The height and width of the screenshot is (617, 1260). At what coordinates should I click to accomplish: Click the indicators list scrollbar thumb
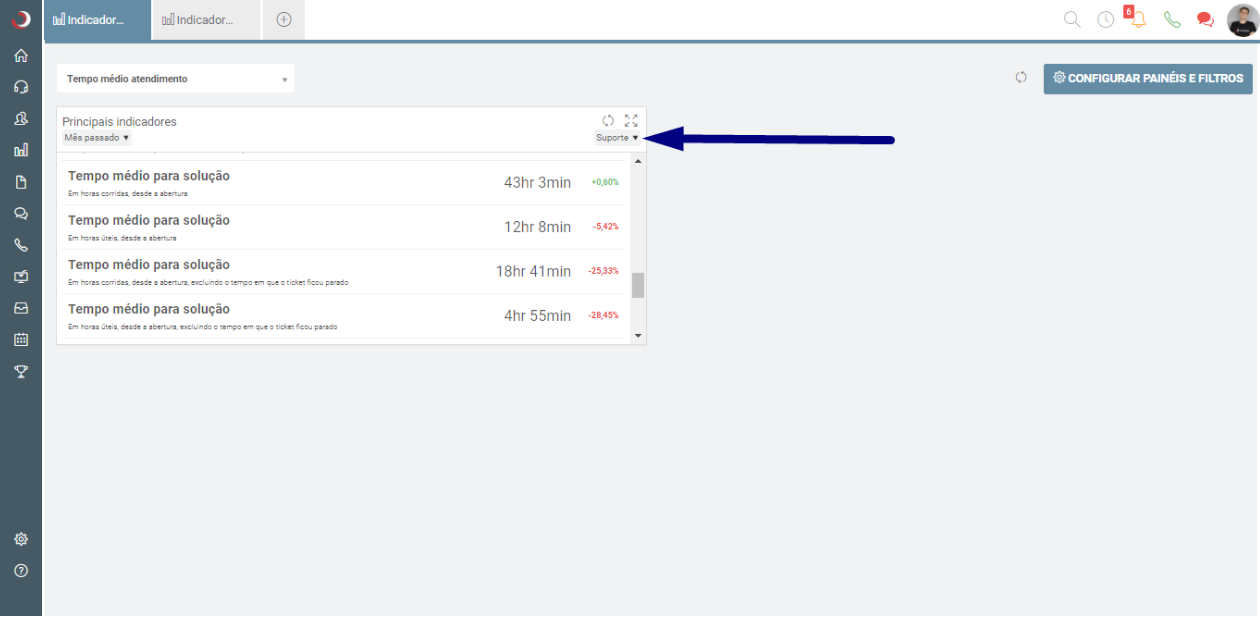click(638, 285)
